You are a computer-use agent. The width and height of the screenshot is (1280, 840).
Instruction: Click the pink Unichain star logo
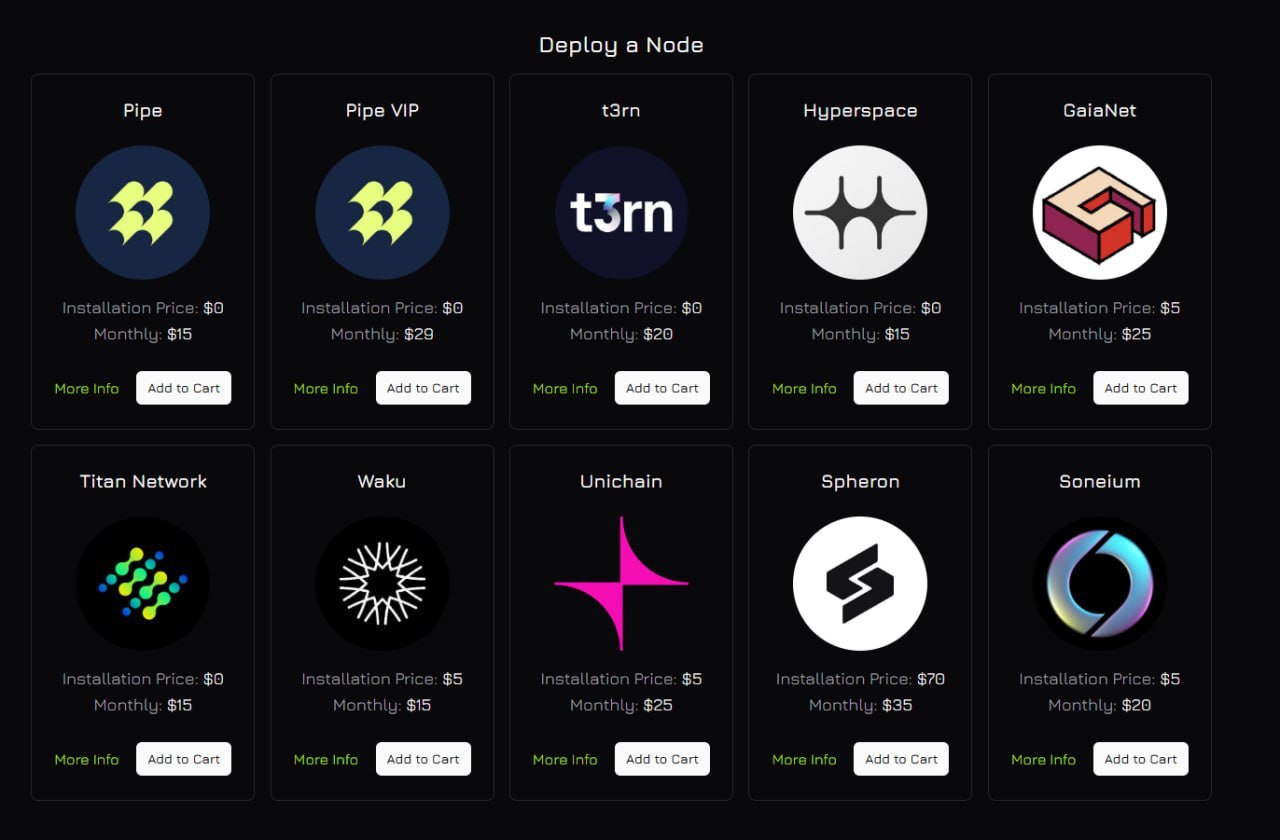pyautogui.click(x=621, y=584)
